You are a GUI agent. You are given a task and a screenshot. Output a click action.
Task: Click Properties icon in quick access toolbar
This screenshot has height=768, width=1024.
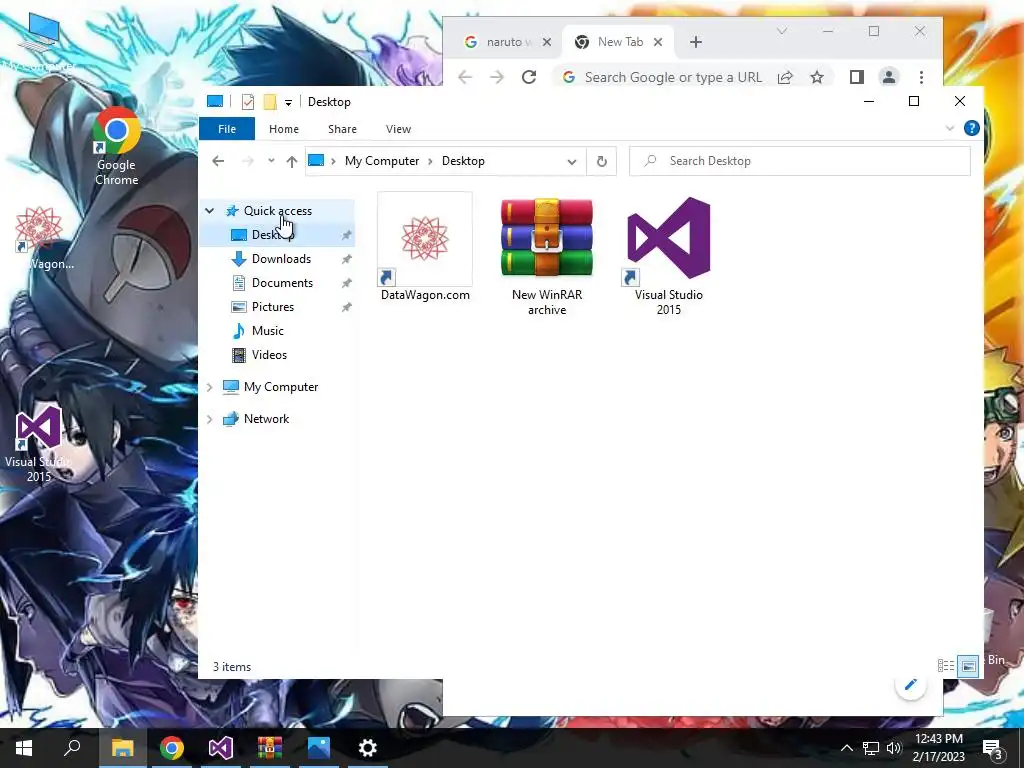point(248,102)
